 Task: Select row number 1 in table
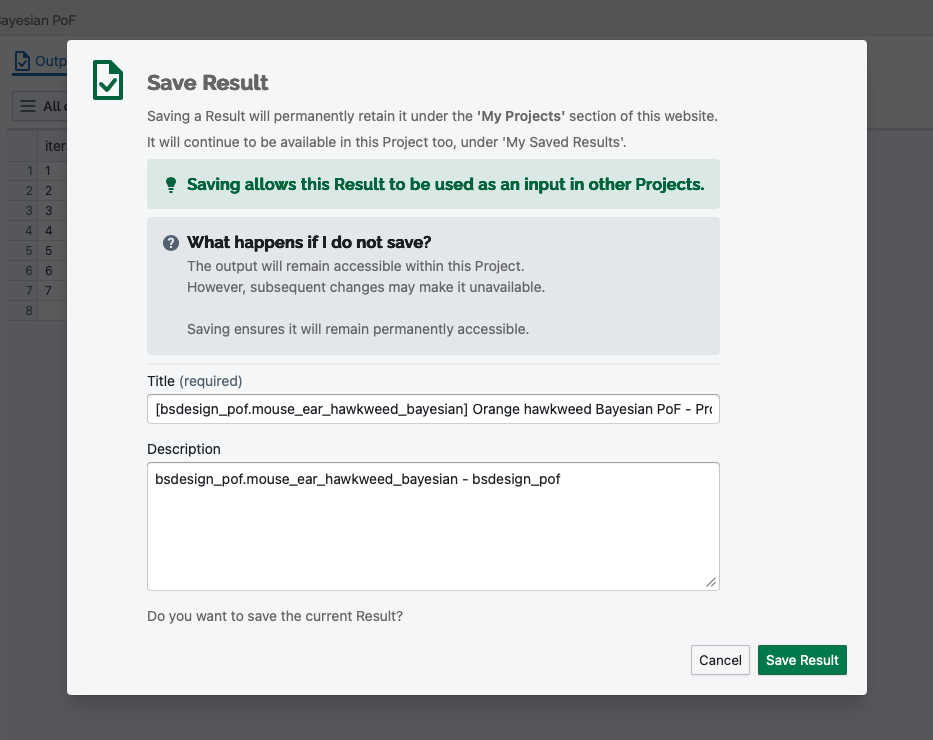(30, 171)
